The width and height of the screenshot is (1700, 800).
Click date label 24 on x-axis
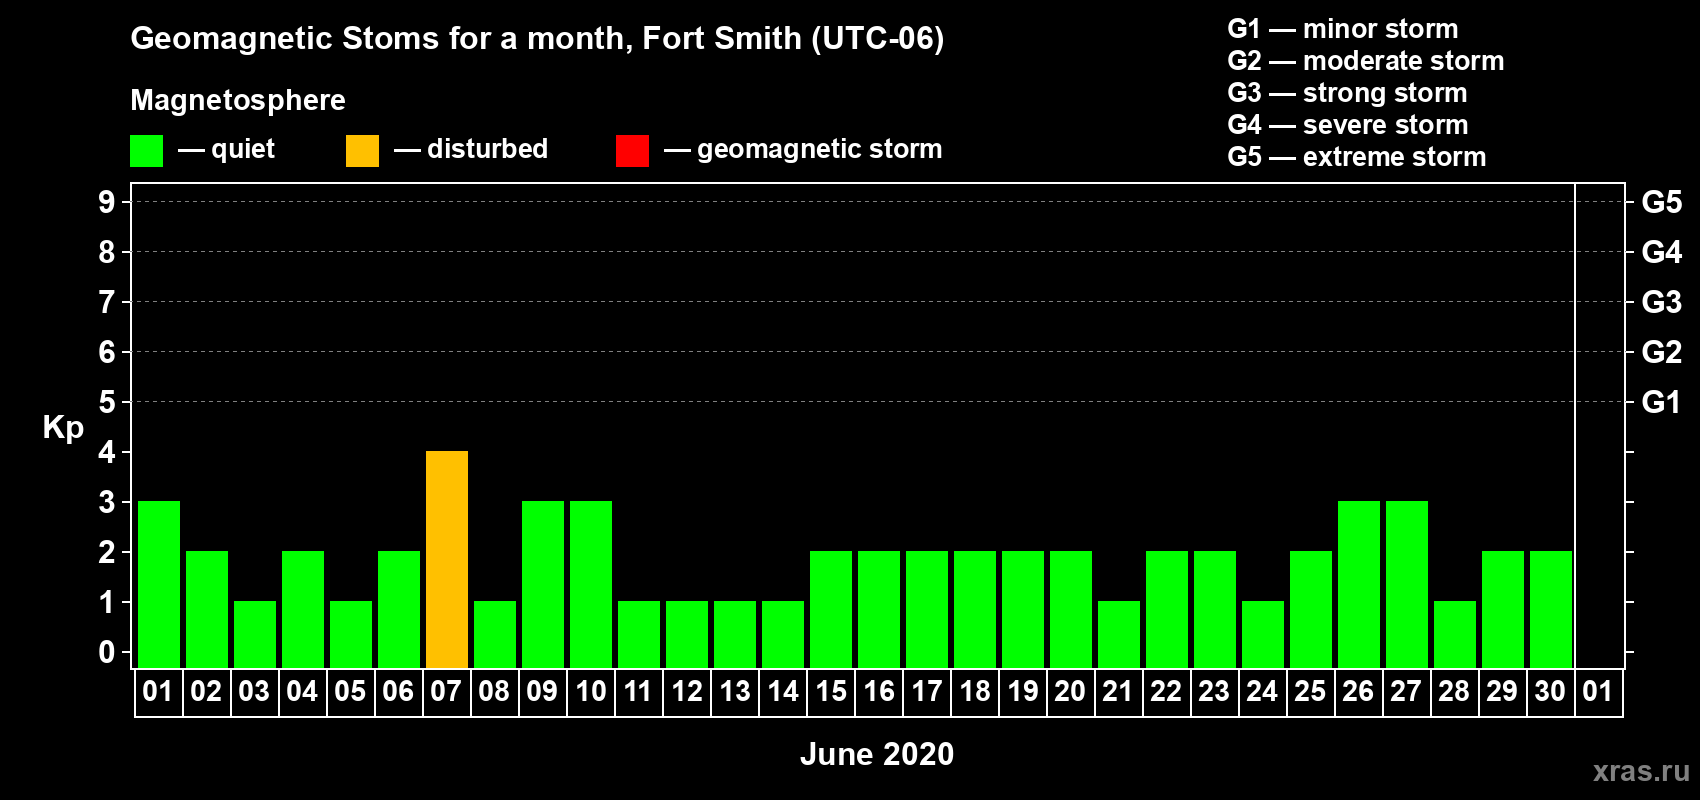pyautogui.click(x=1262, y=691)
